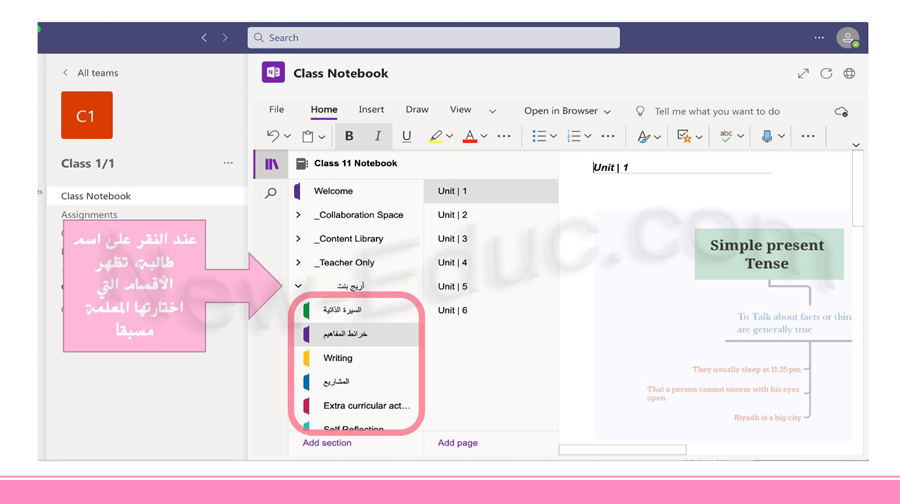Go back to All teams

(x=90, y=73)
